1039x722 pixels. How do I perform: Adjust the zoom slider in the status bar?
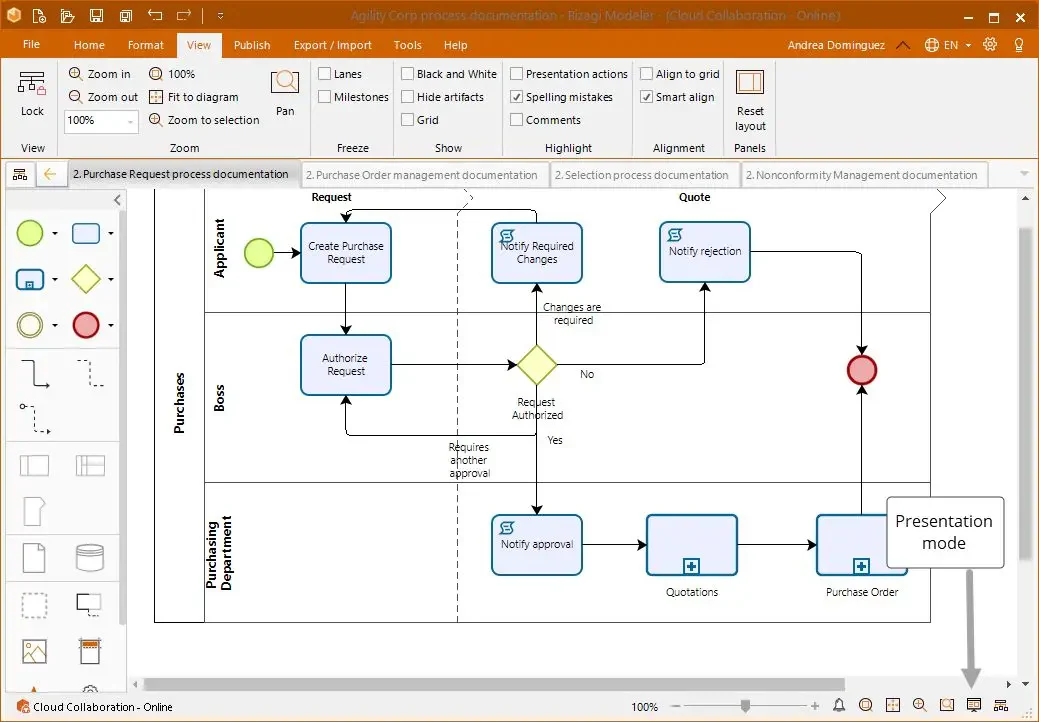745,706
